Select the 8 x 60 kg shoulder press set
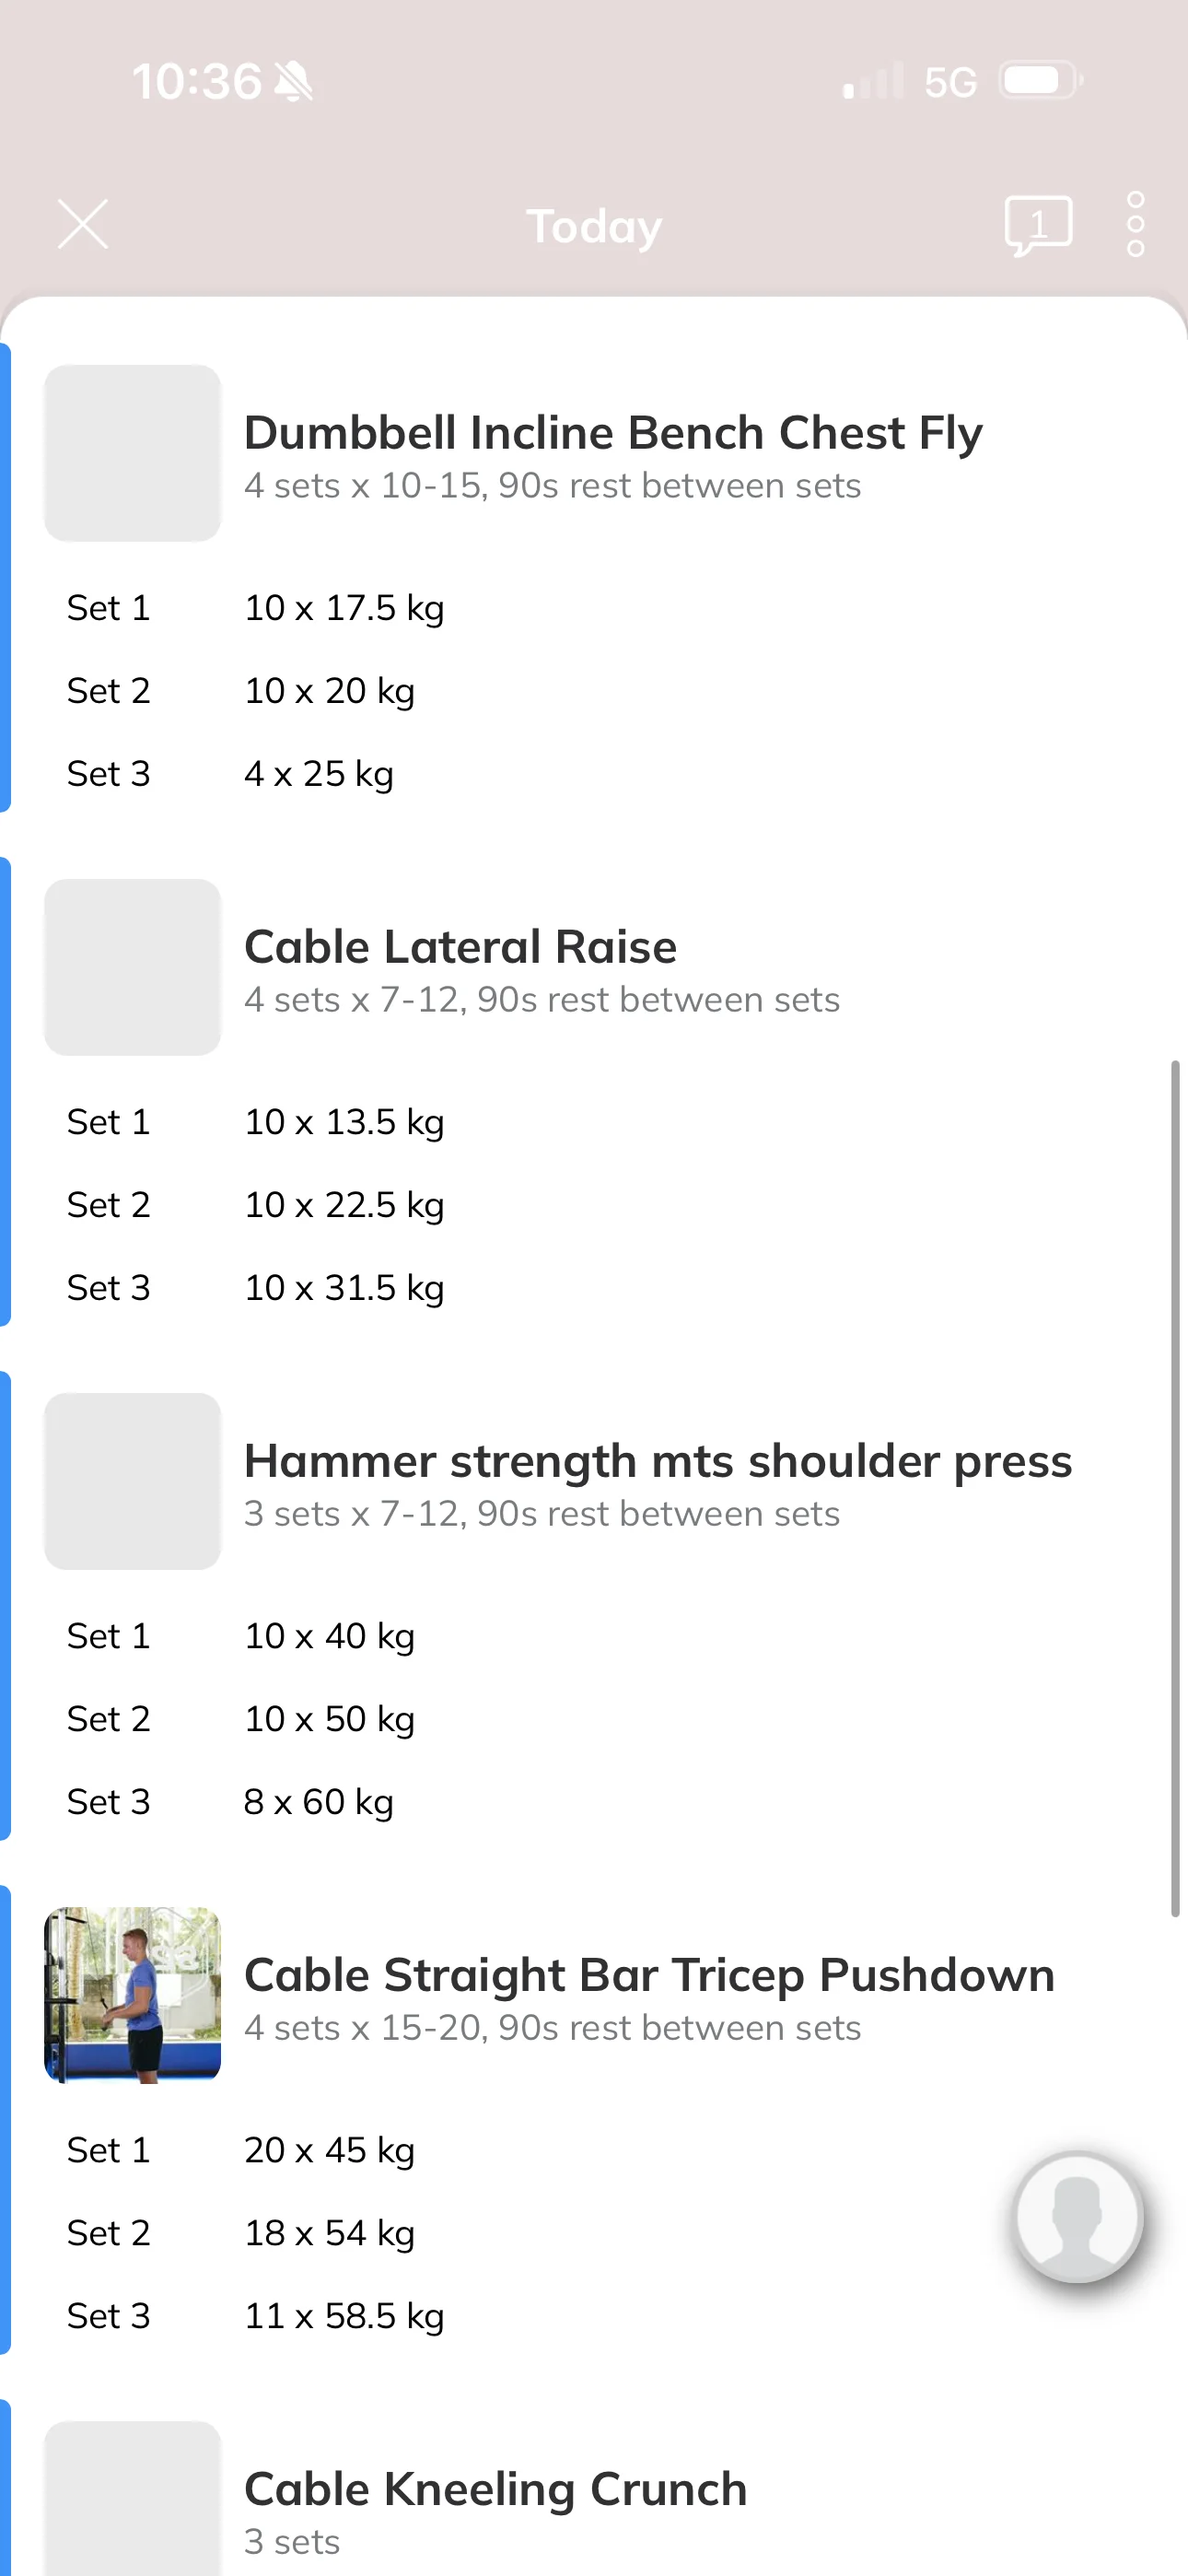 (319, 1802)
